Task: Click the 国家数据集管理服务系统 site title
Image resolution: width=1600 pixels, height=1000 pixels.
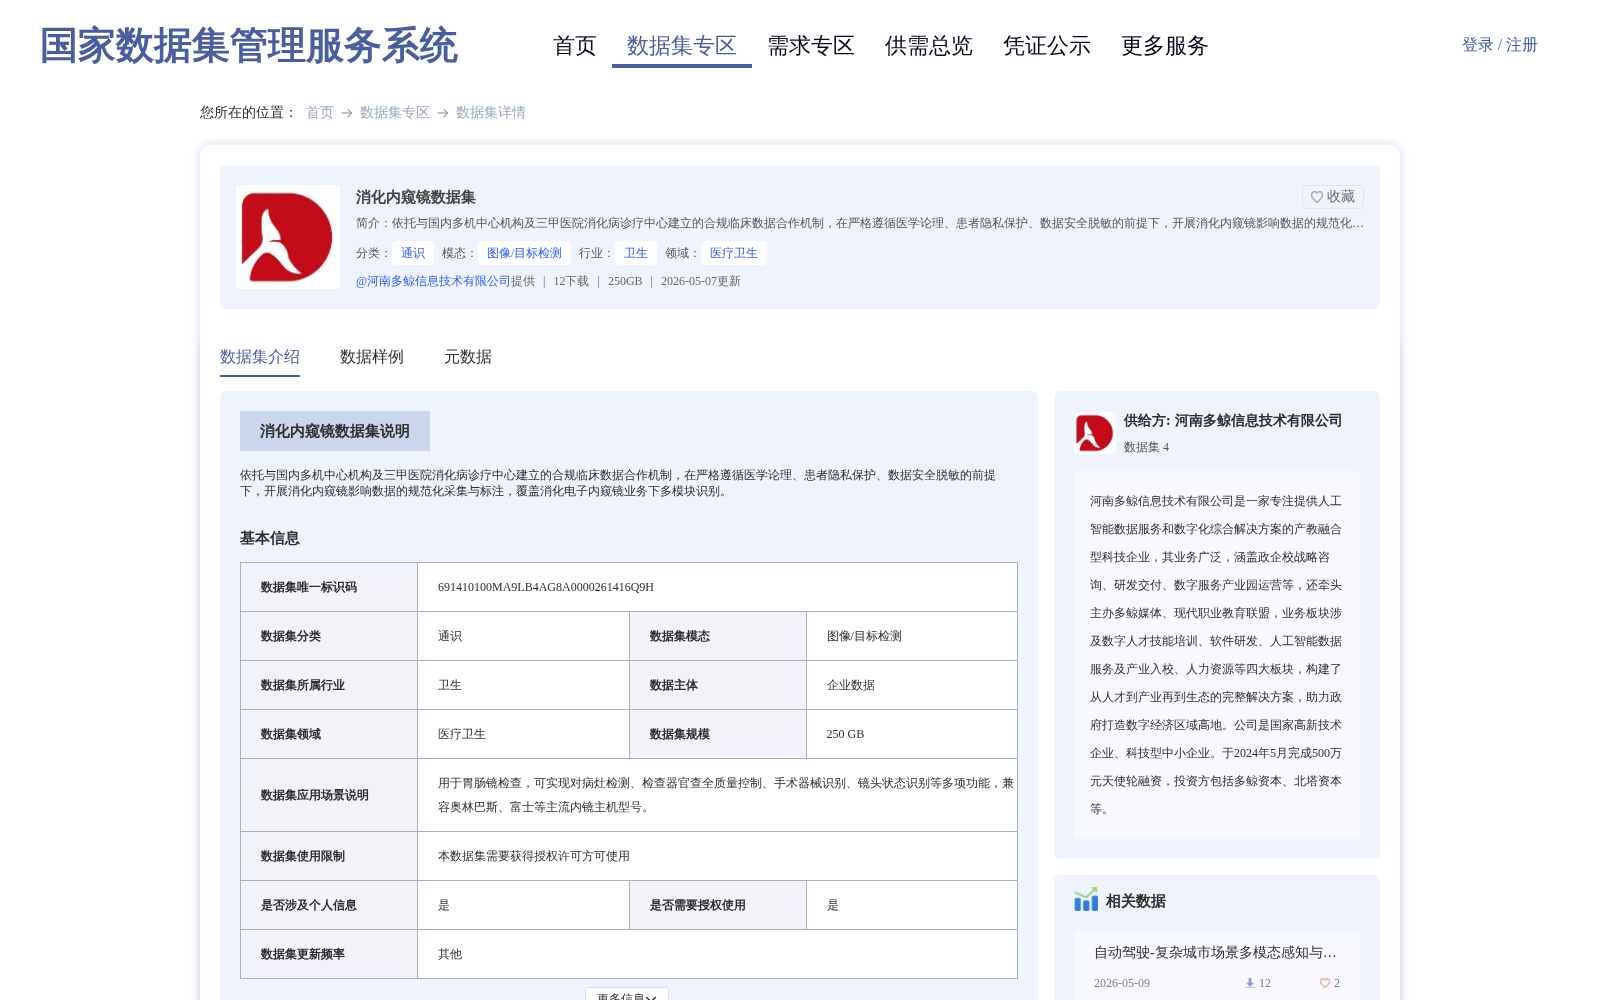Action: 249,46
